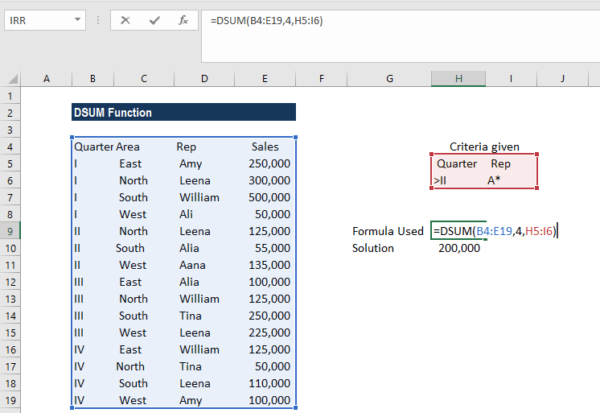The image size is (600, 413).
Task: Click the Formula Used label
Action: click(x=388, y=231)
